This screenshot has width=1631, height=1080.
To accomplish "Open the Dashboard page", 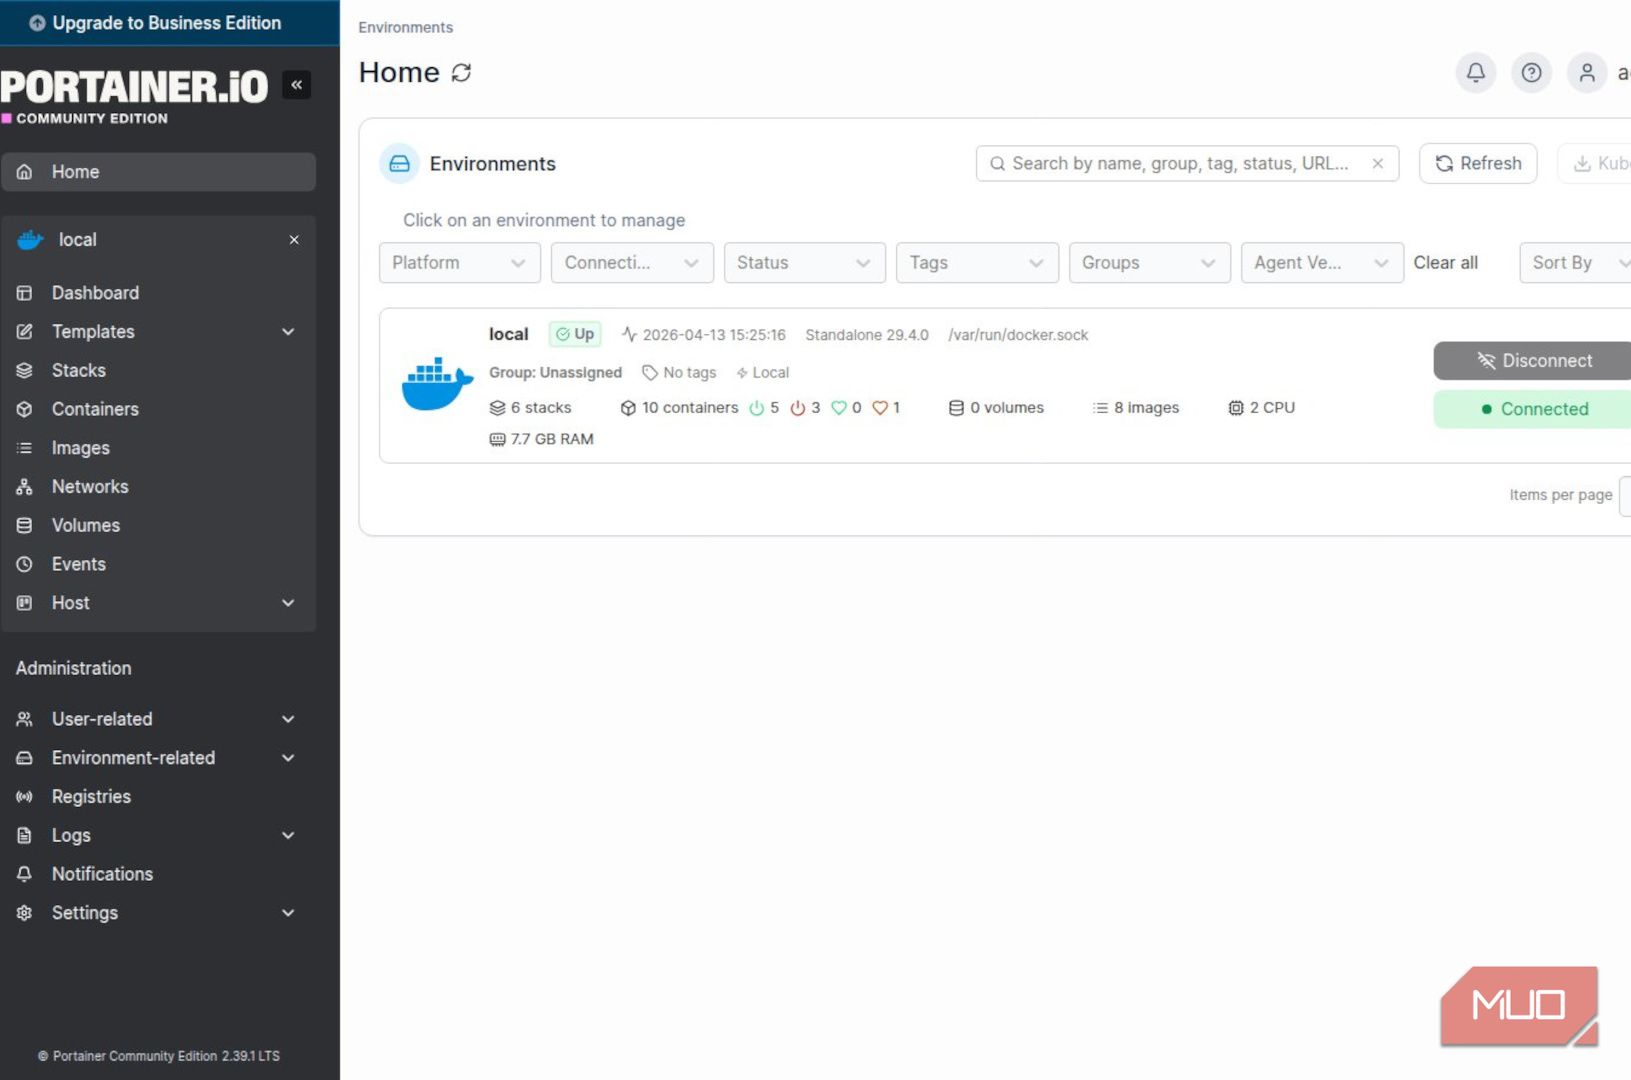I will coord(159,293).
